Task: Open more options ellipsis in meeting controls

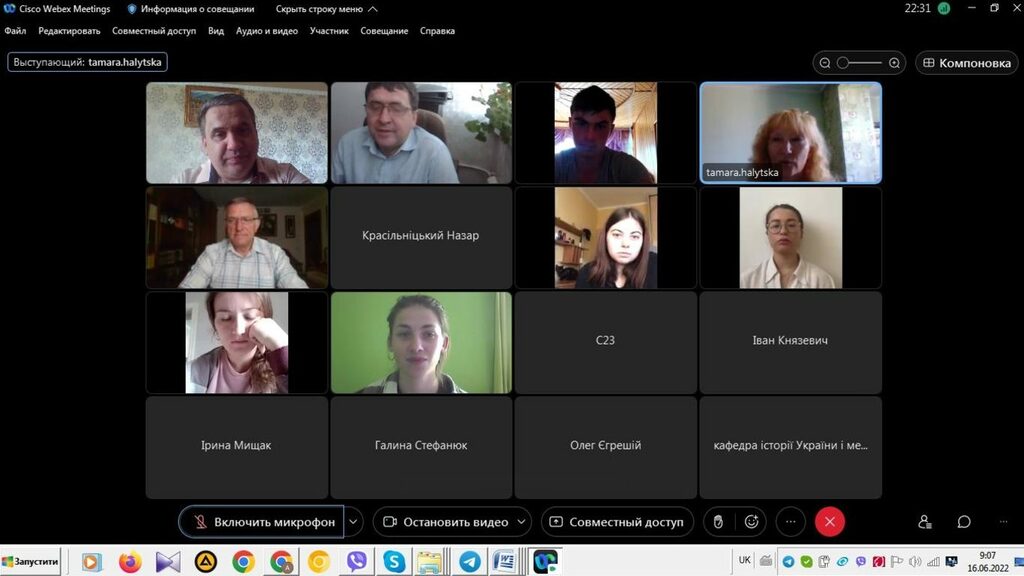Action: tap(790, 522)
